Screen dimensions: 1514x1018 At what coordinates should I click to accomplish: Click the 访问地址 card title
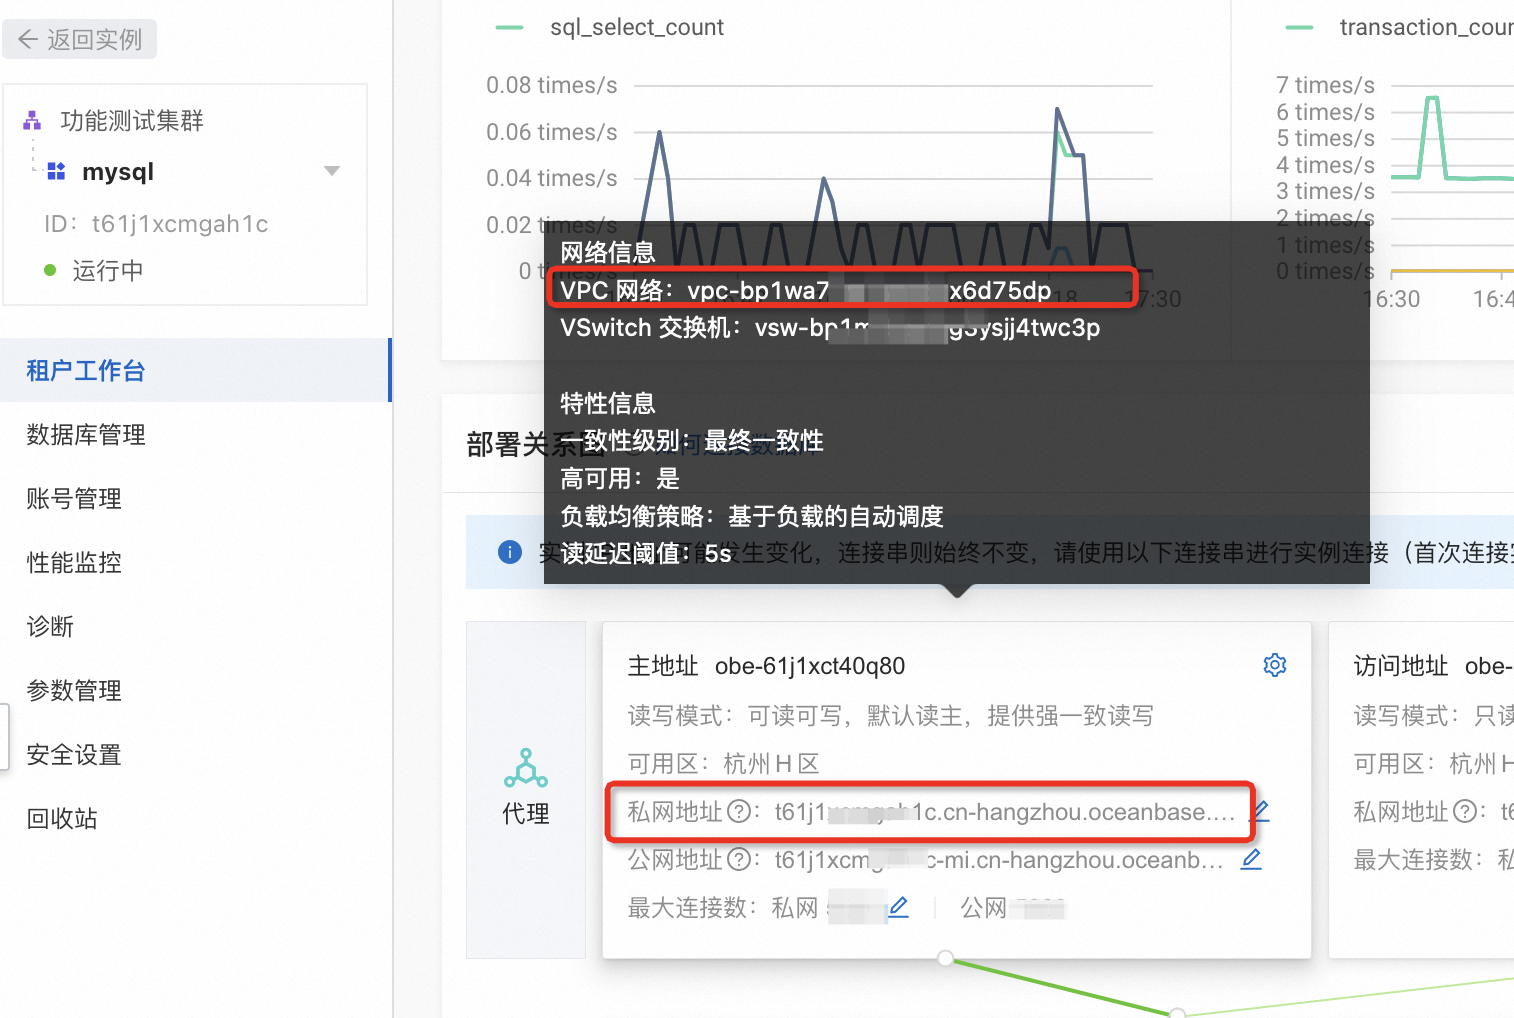[x=1433, y=666]
